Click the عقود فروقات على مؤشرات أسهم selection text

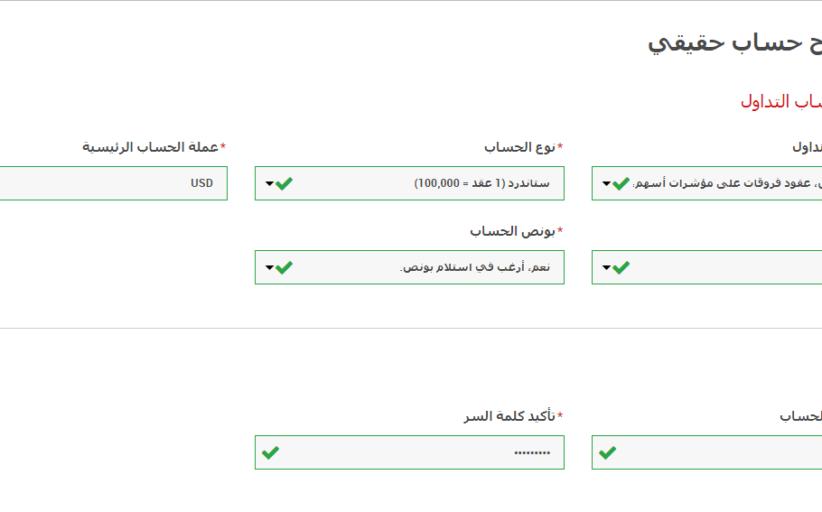point(729,183)
